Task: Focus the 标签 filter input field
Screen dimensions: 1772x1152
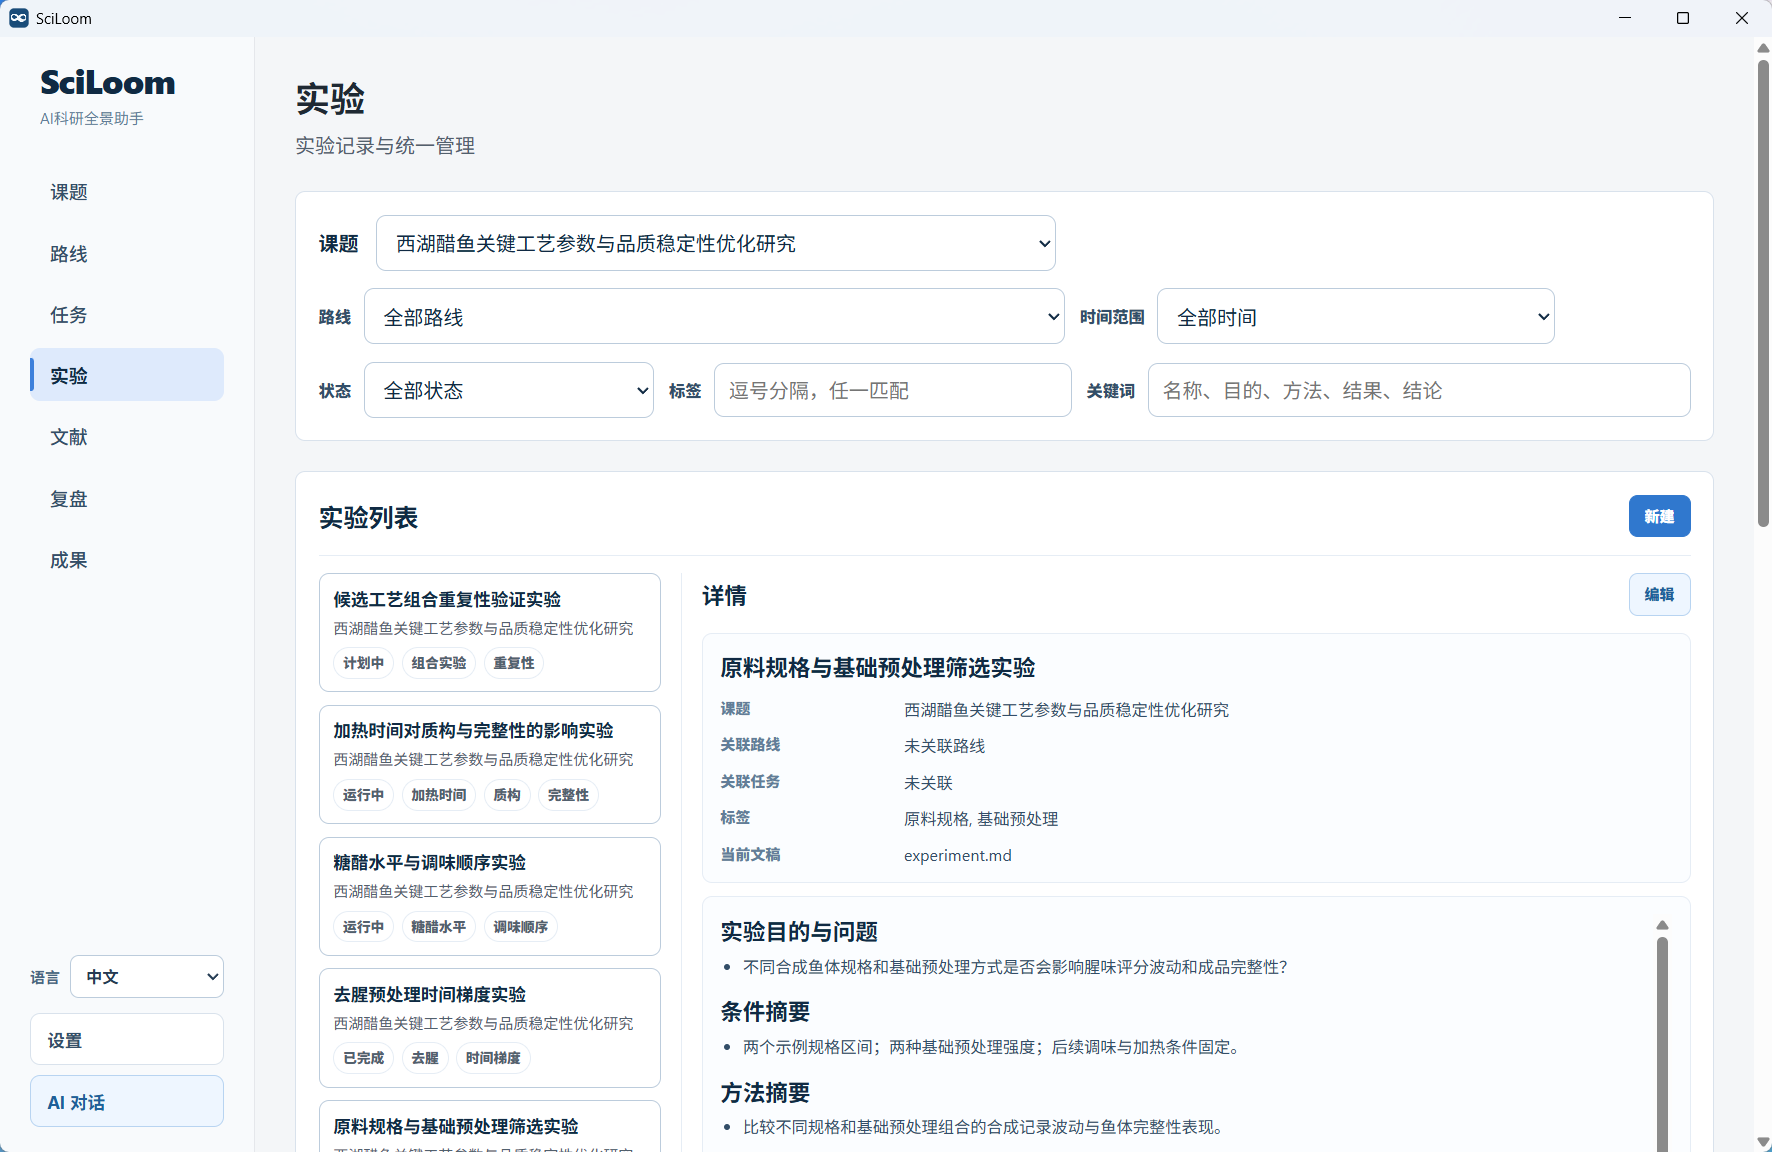Action: pyautogui.click(x=893, y=390)
